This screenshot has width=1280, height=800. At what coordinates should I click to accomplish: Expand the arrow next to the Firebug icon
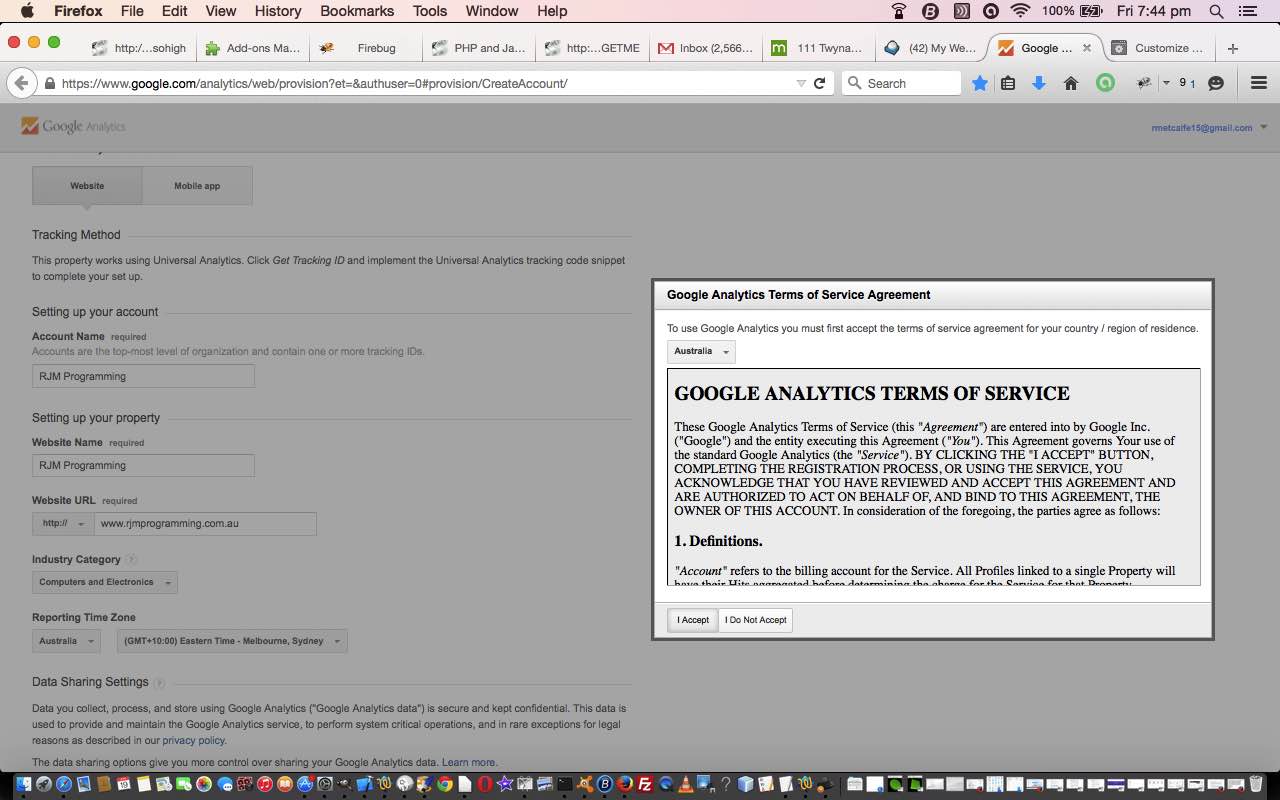click(1166, 84)
